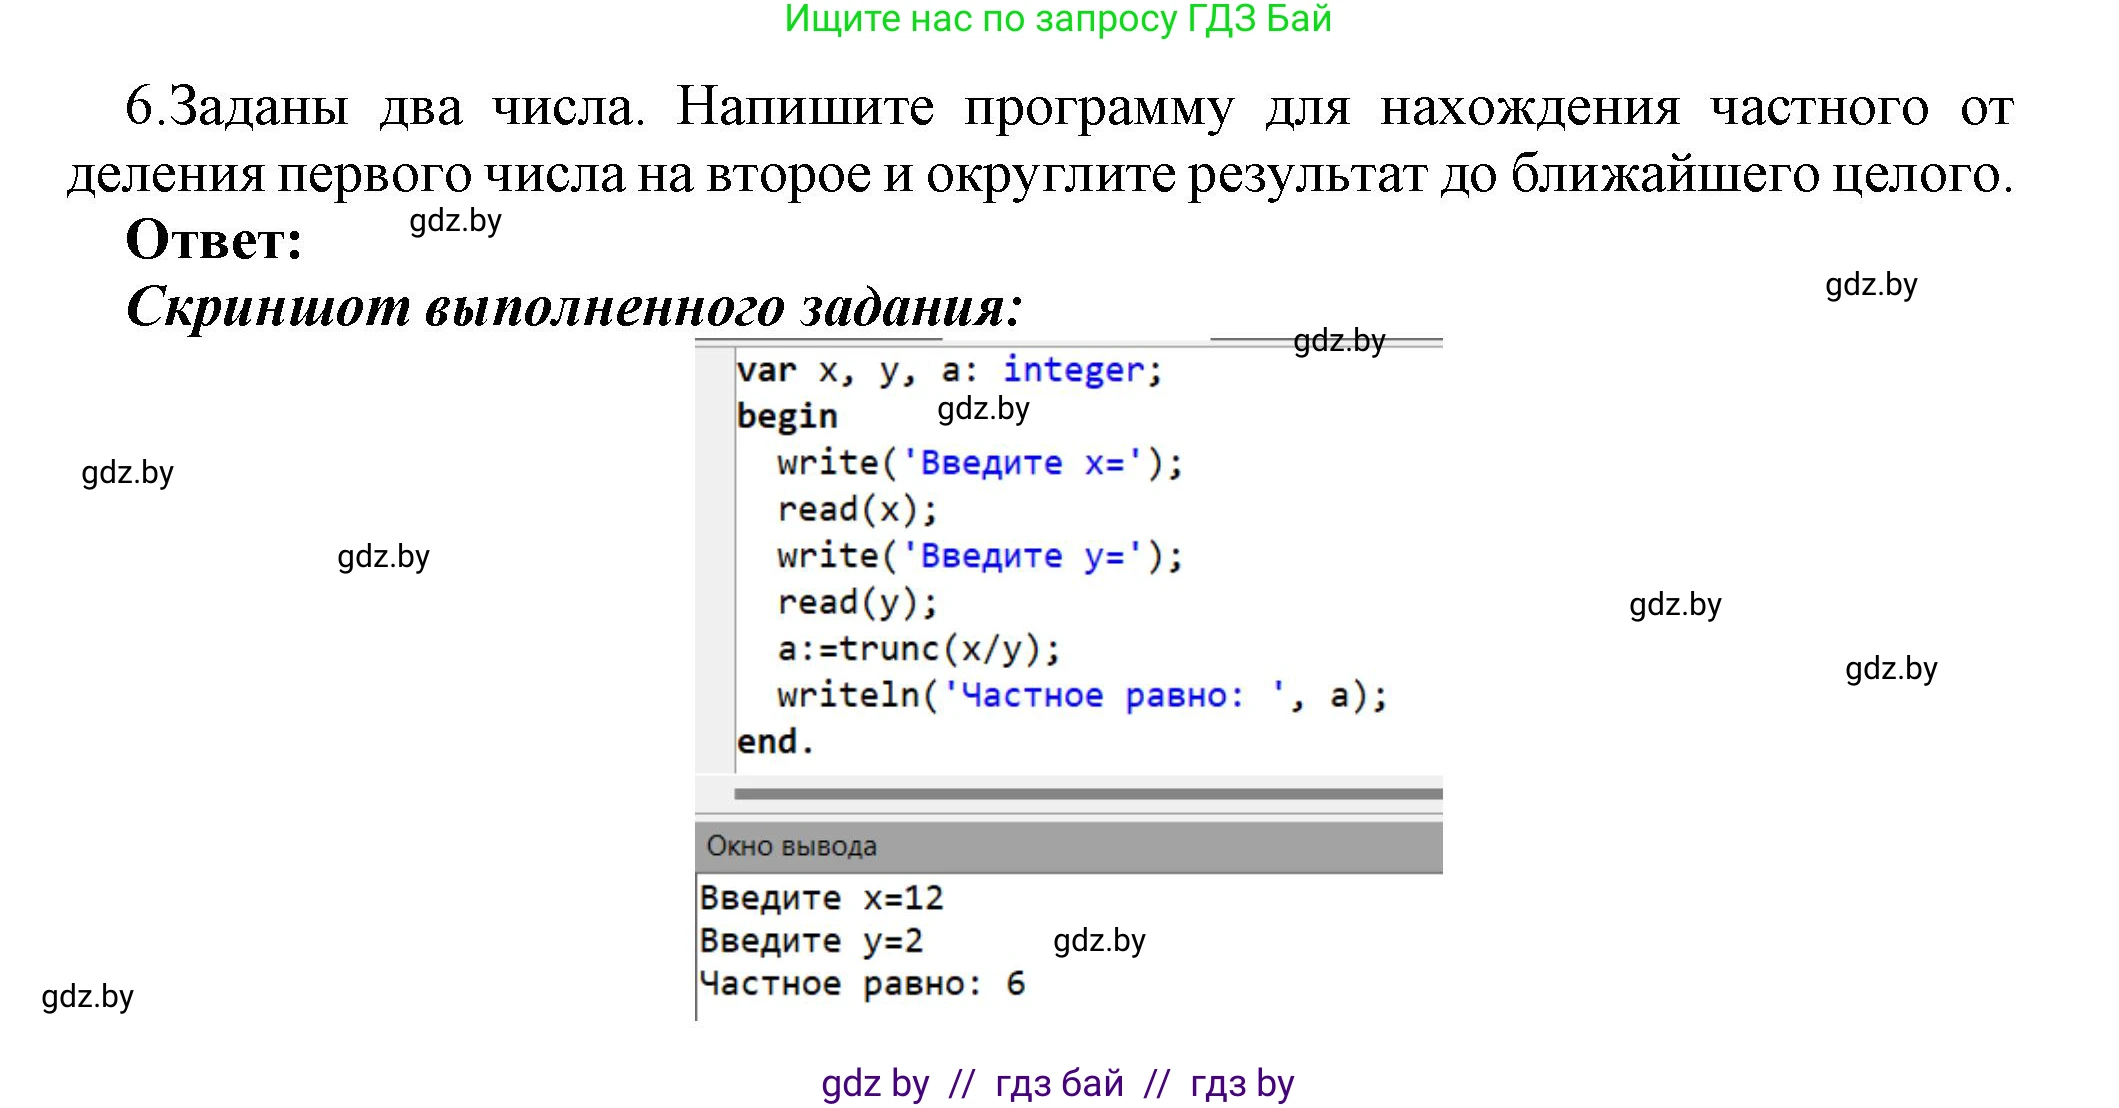Click the gdz.by watermark beside Ответ
Viewport: 2119px width, 1108px height.
[455, 221]
